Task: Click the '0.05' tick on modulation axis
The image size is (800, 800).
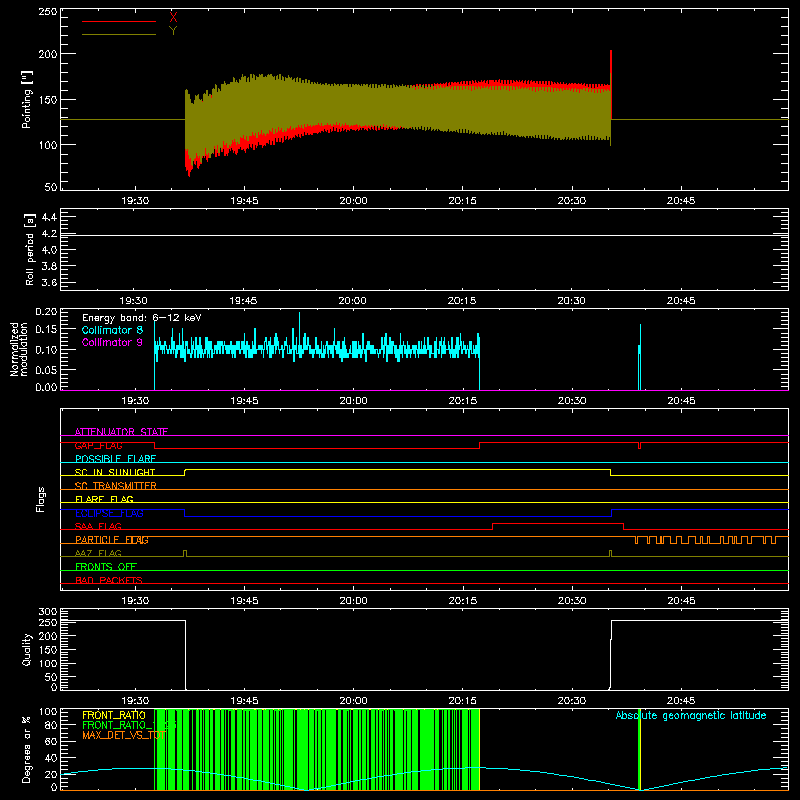Action: click(46, 370)
